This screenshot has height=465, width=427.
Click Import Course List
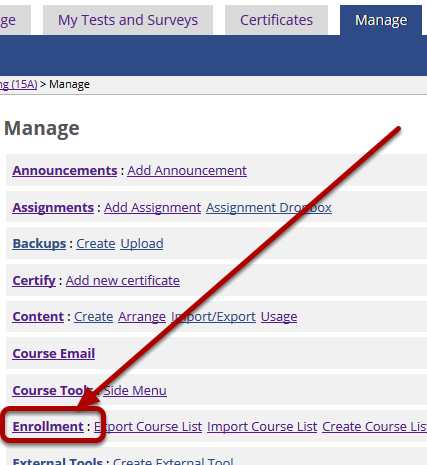click(x=262, y=426)
